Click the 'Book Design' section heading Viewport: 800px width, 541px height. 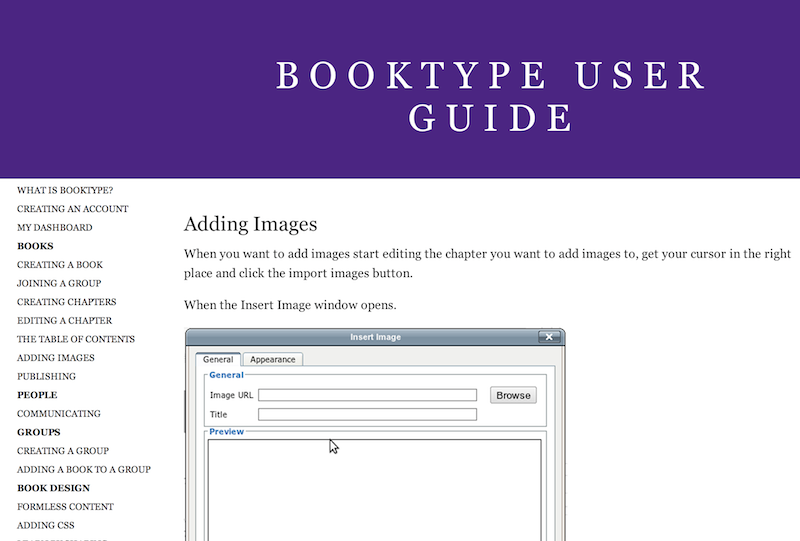pos(53,488)
